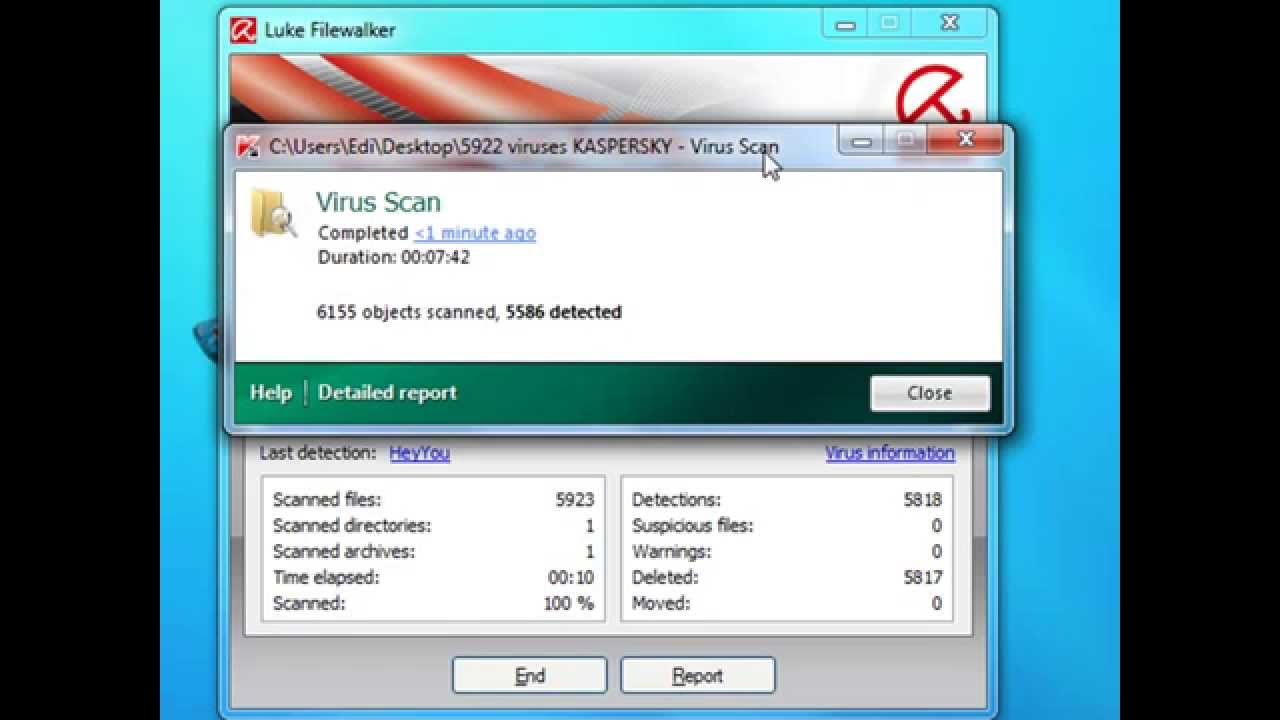Image resolution: width=1280 pixels, height=720 pixels.
Task: Open Help in the Virus Scan dialog
Action: (x=270, y=393)
